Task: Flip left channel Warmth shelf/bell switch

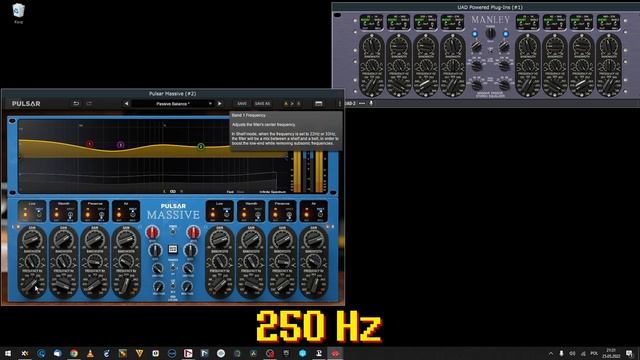Action: [70, 215]
